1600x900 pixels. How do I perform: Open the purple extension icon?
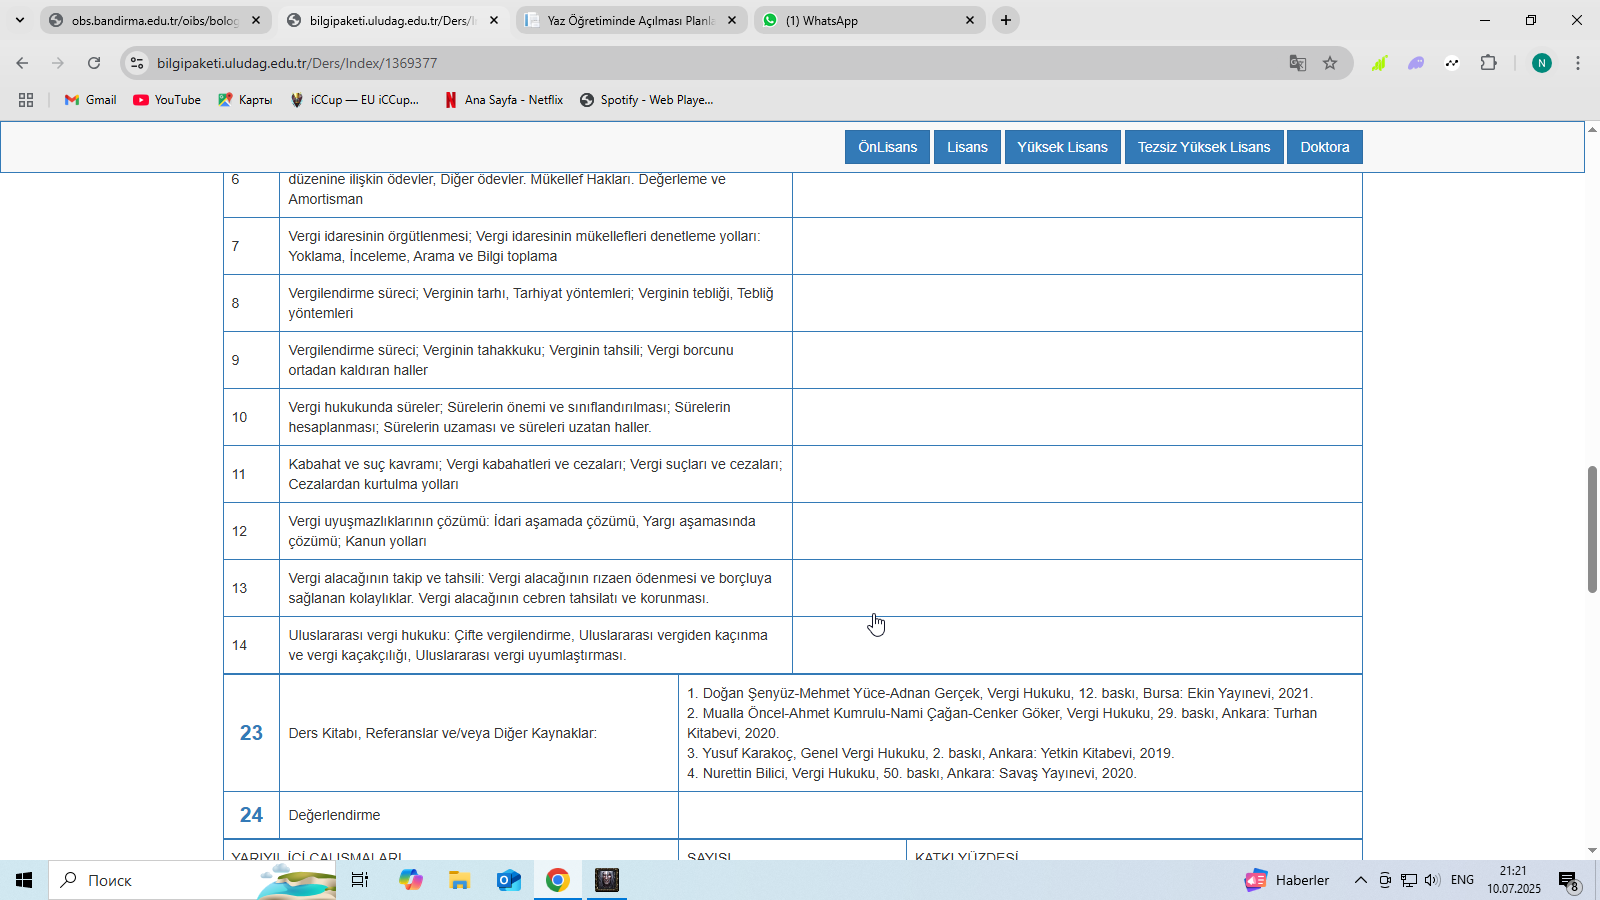click(1416, 63)
